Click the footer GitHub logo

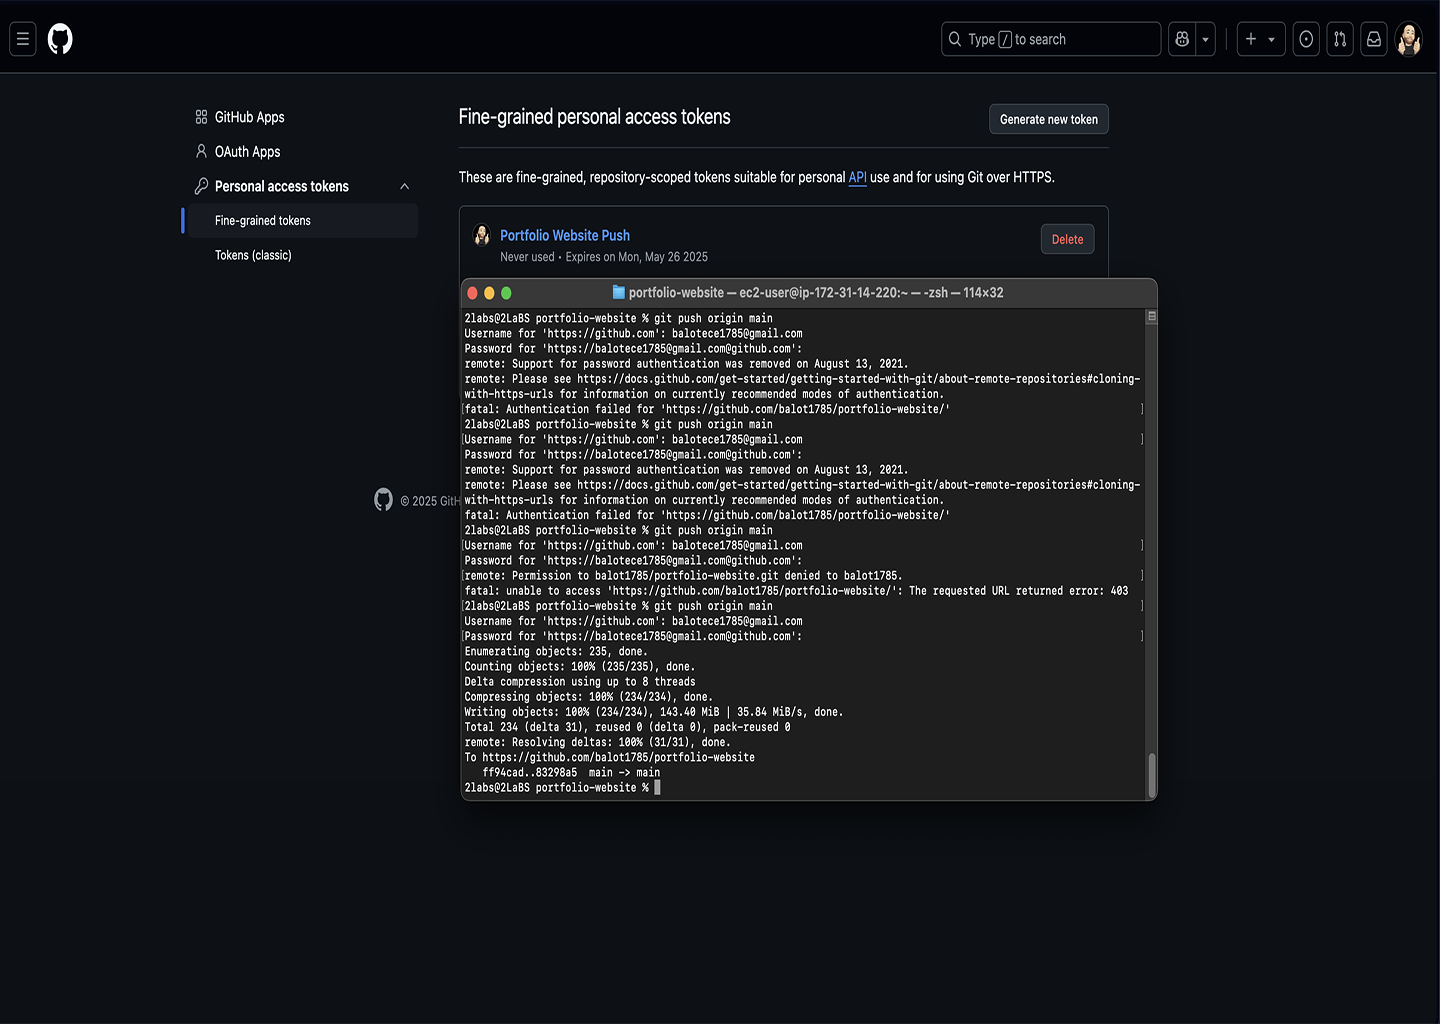pos(383,500)
